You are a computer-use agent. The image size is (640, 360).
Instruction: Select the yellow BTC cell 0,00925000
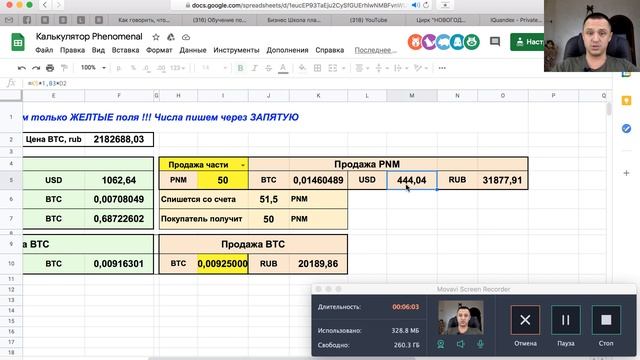(x=223, y=264)
